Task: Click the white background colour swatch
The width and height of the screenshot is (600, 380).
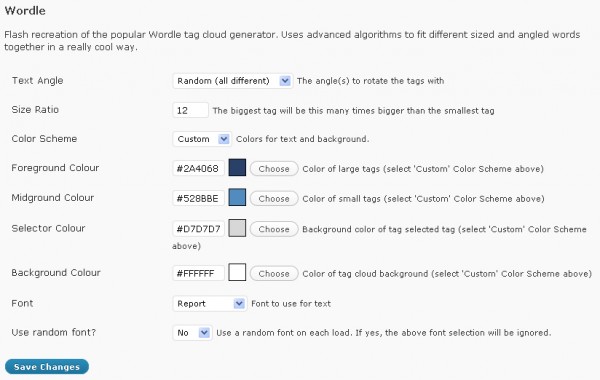Action: pos(237,272)
